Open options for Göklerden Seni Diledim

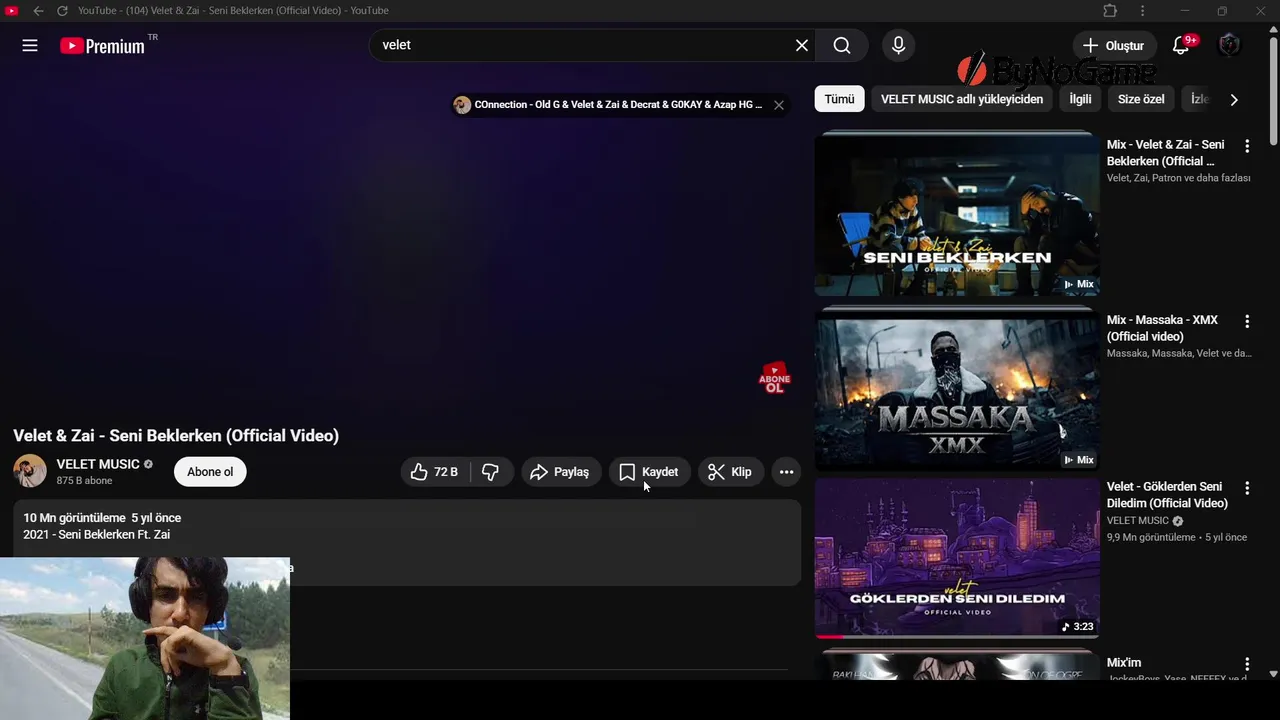coord(1247,488)
